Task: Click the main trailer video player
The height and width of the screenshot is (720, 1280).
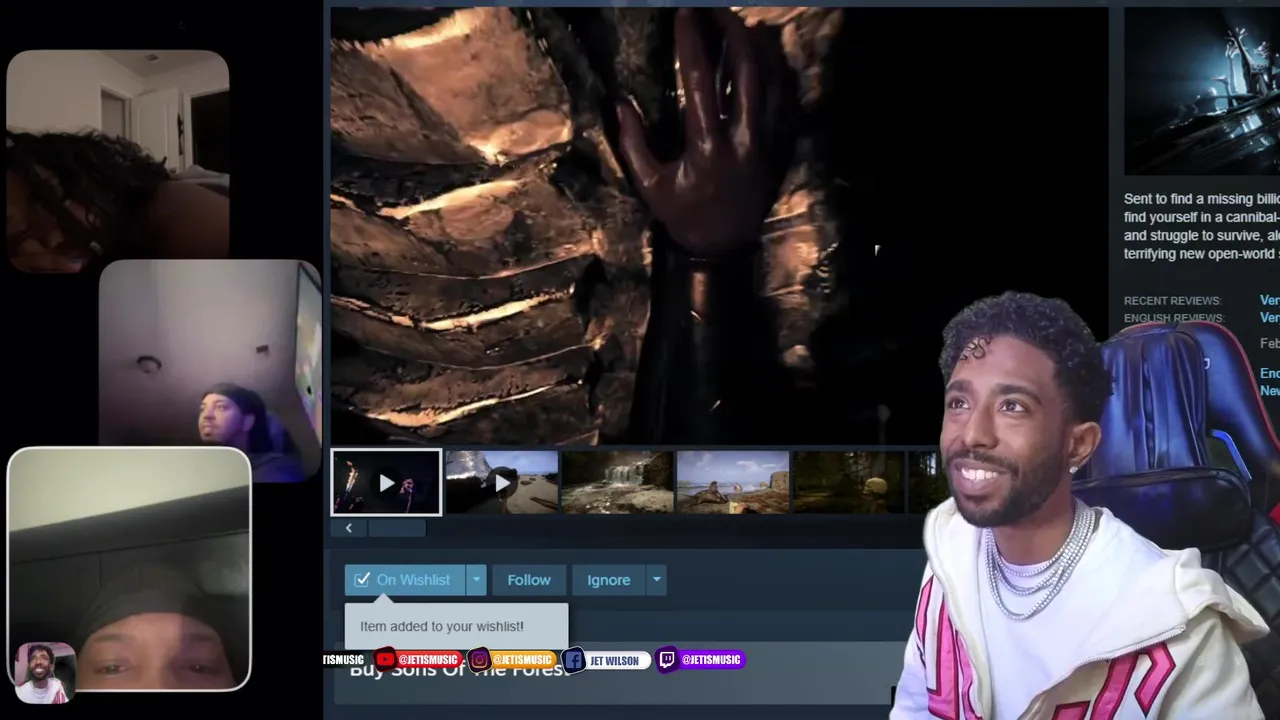Action: (719, 226)
